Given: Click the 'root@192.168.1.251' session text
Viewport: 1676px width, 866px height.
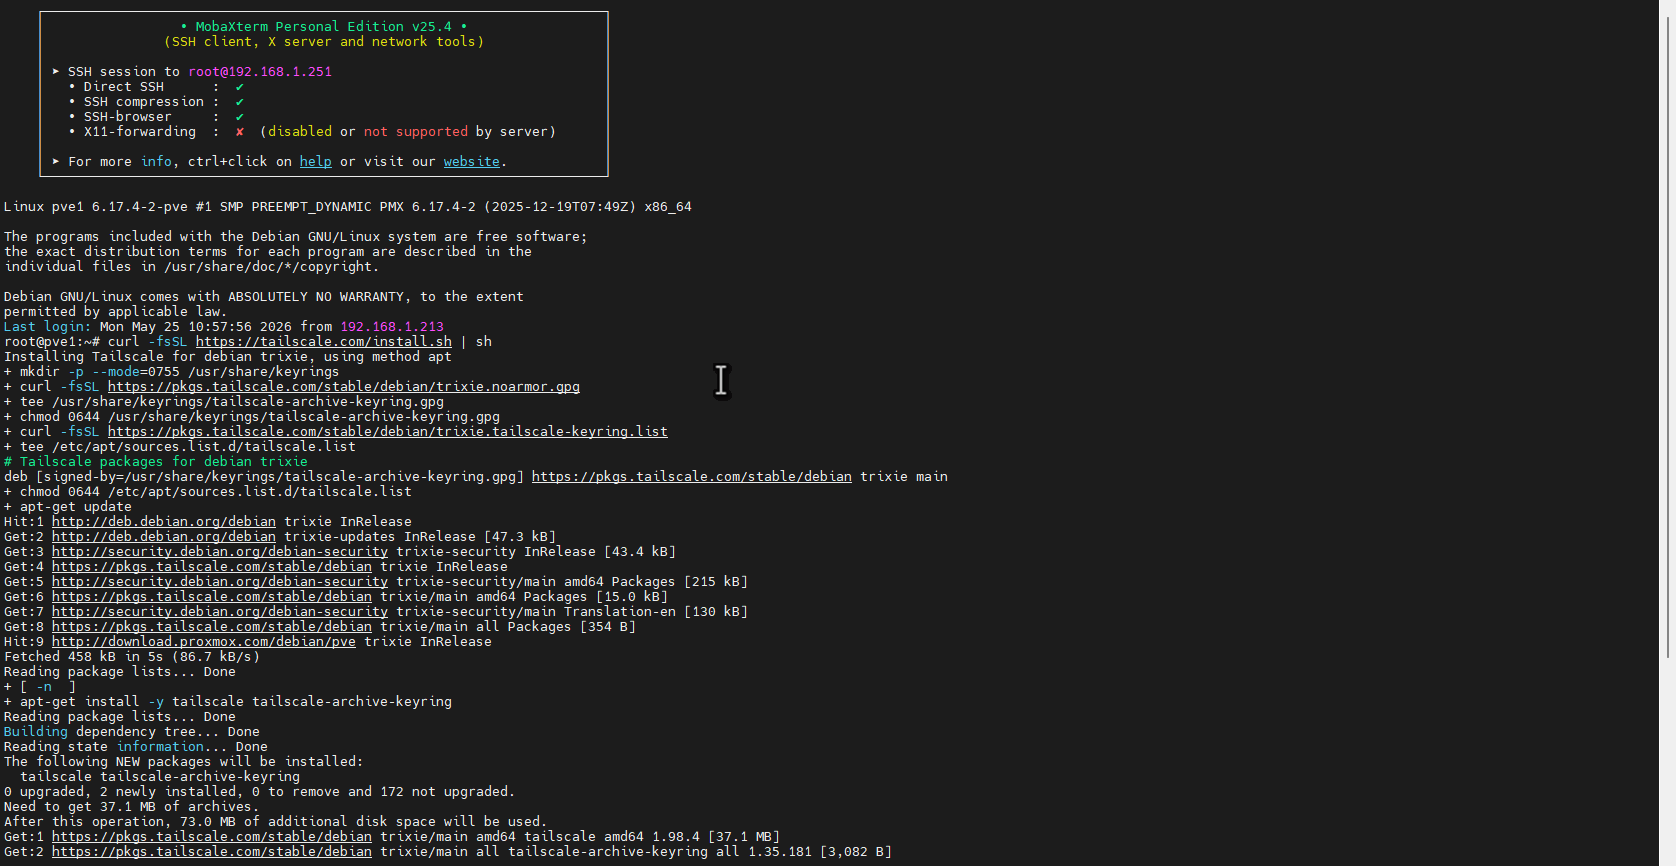Looking at the screenshot, I should 260,72.
